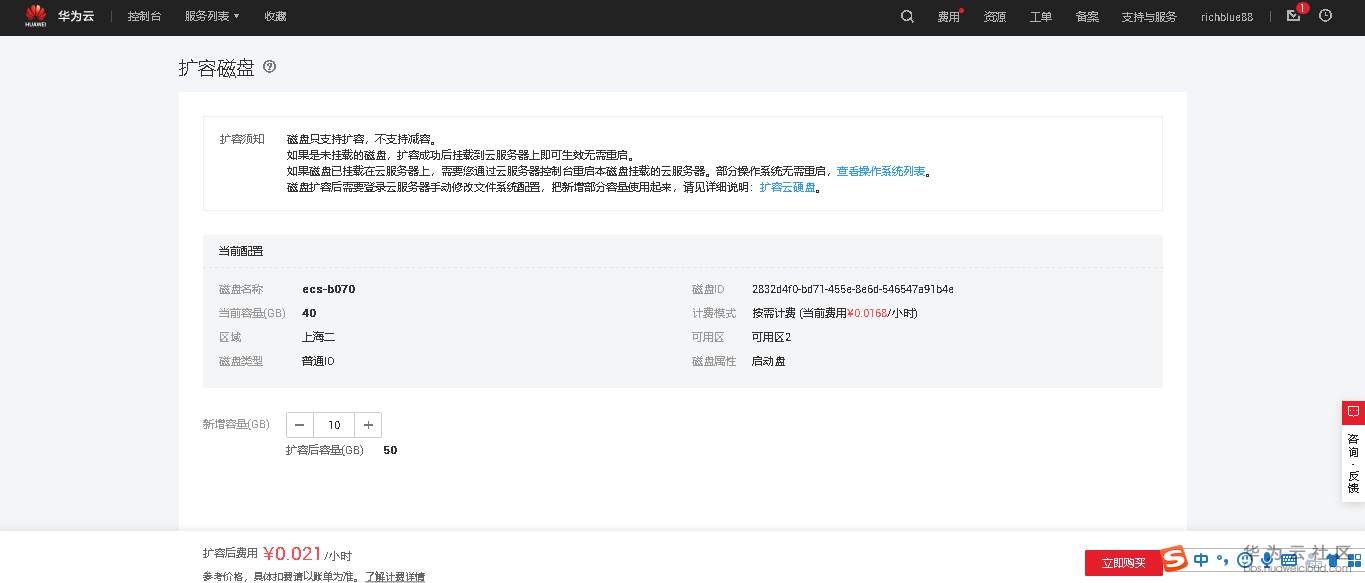Open the richblue88 account menu

[1227, 17]
